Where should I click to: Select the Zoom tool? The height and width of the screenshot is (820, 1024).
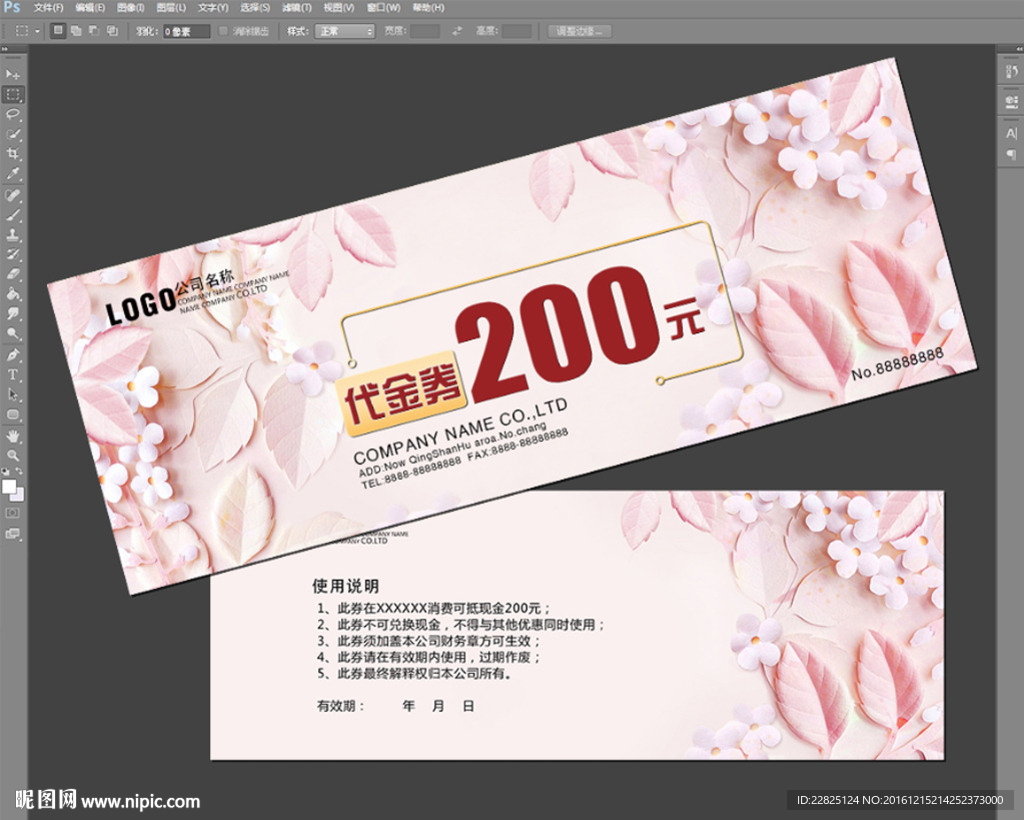(12, 455)
